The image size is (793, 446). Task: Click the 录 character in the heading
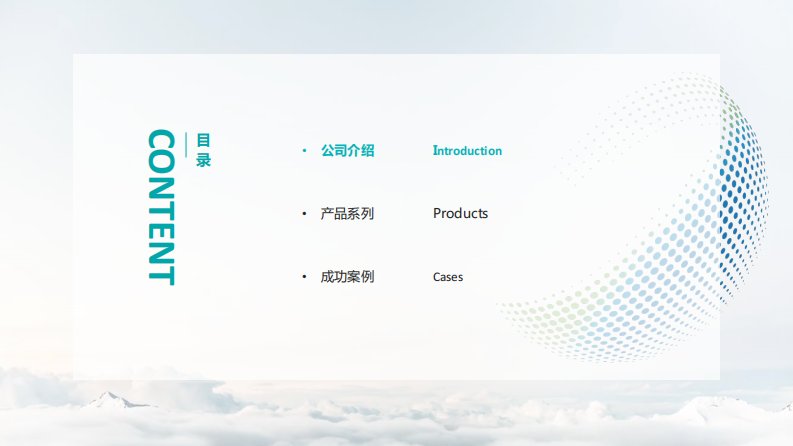[x=203, y=160]
